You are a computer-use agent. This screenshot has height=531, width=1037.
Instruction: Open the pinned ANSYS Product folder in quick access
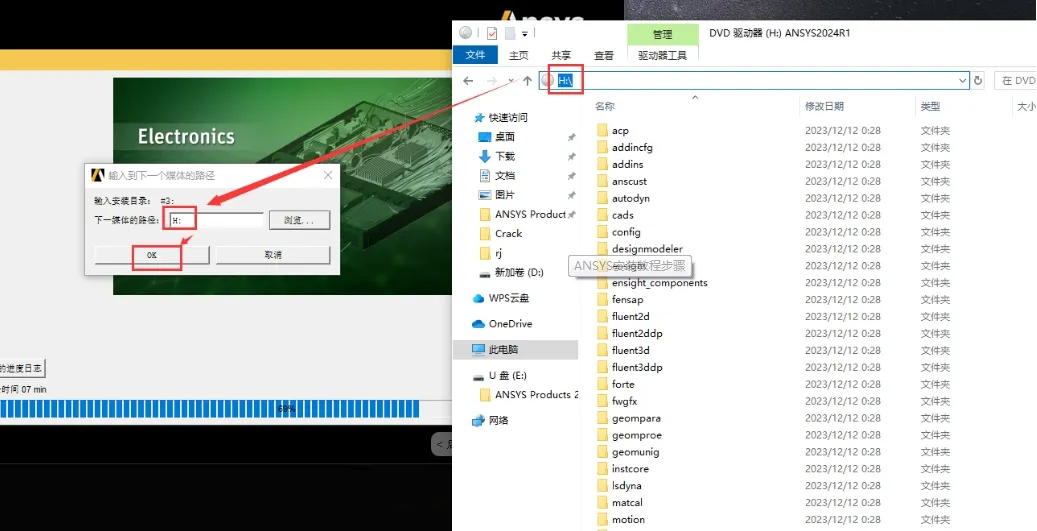click(x=530, y=214)
